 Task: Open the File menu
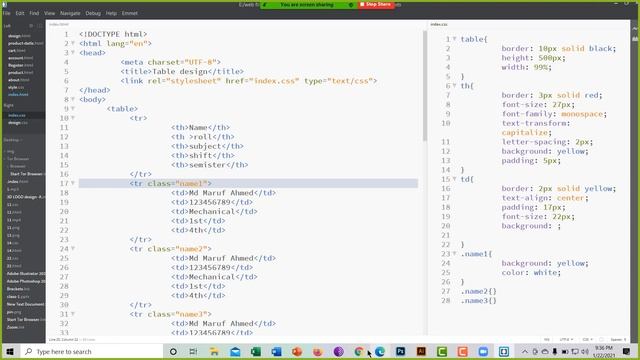click(7, 13)
